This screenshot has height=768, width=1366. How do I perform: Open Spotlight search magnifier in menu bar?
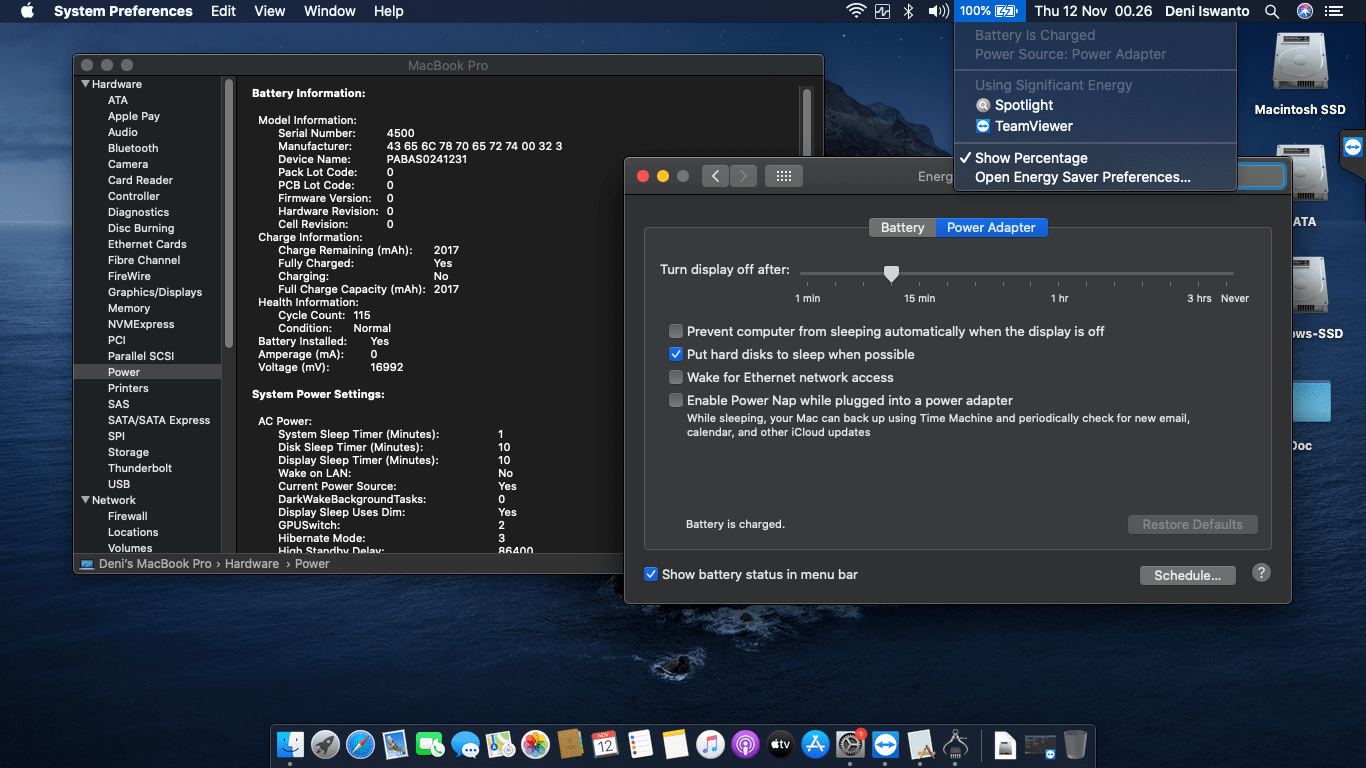1272,11
